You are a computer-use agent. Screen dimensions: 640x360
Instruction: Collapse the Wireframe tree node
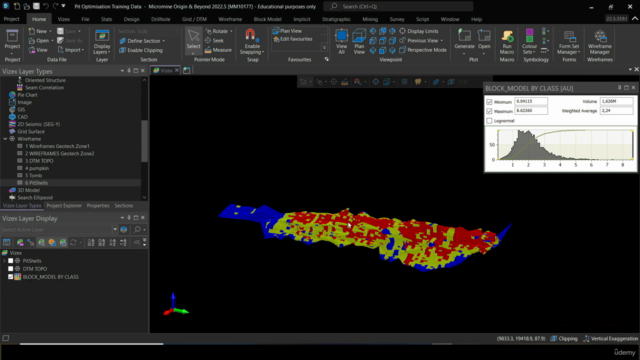[x=5, y=139]
